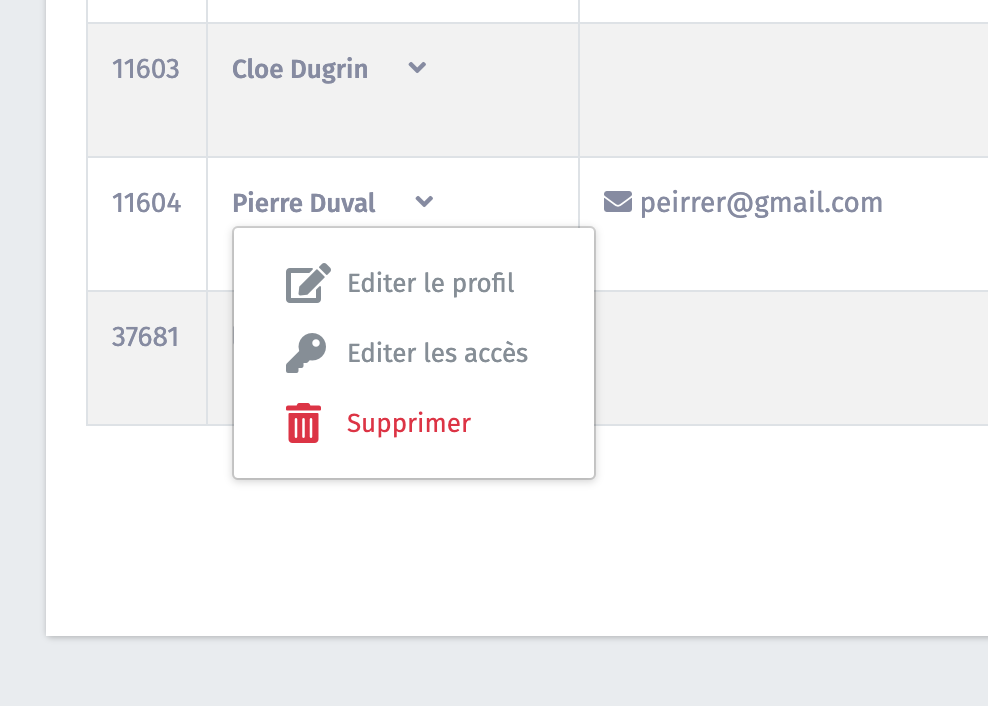The width and height of the screenshot is (988, 706).
Task: Click the envelope icon beside peirrer@gmail.com
Action: click(618, 202)
